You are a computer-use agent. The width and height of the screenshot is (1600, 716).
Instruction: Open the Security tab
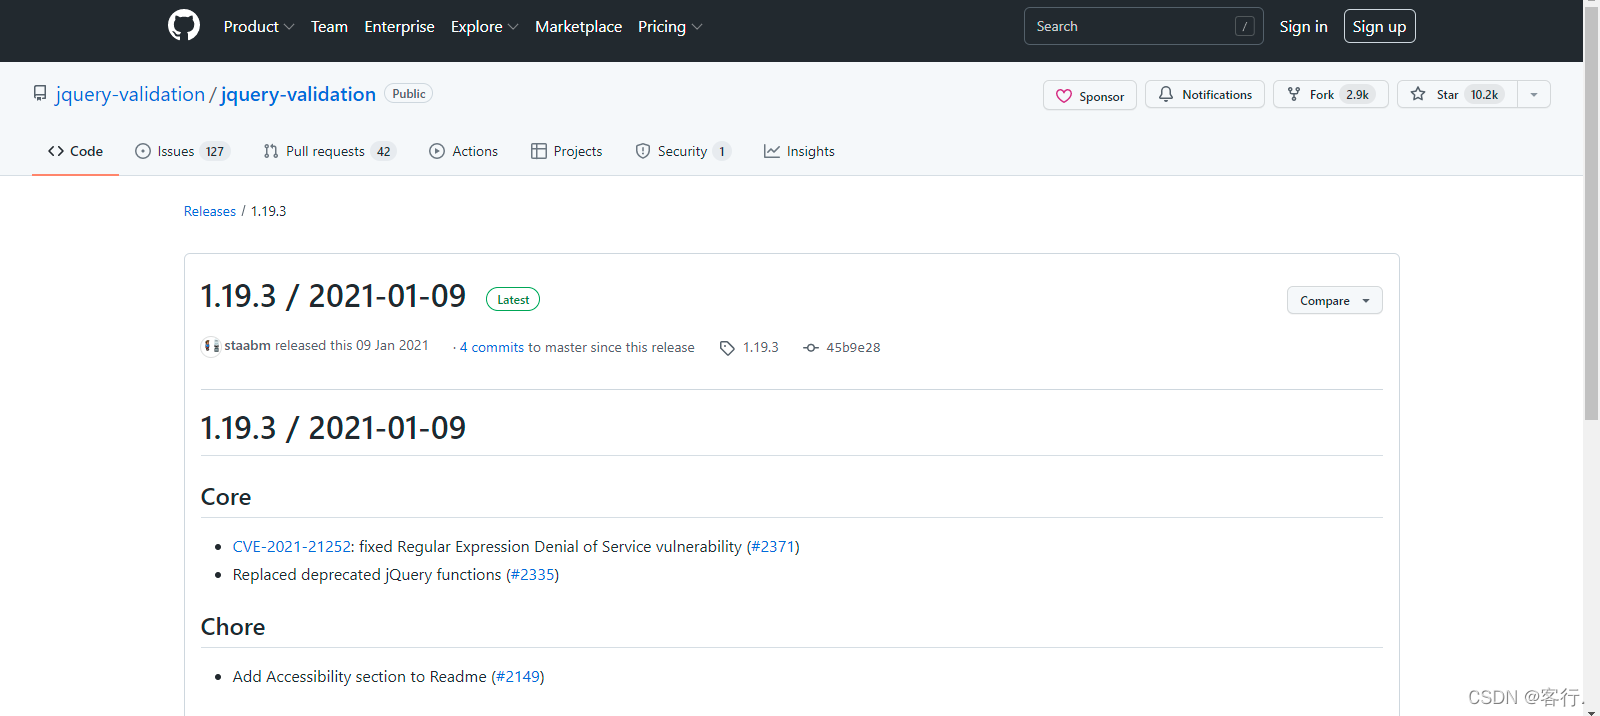[x=683, y=151]
